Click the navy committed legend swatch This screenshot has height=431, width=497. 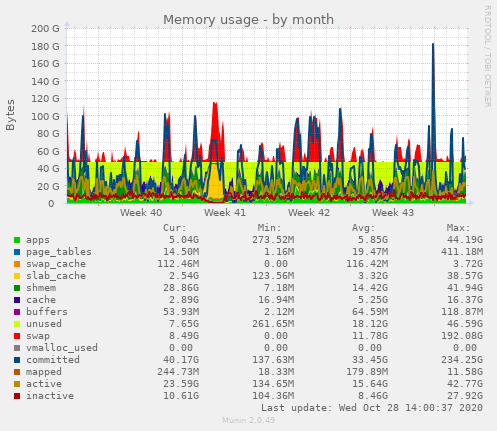click(x=17, y=360)
